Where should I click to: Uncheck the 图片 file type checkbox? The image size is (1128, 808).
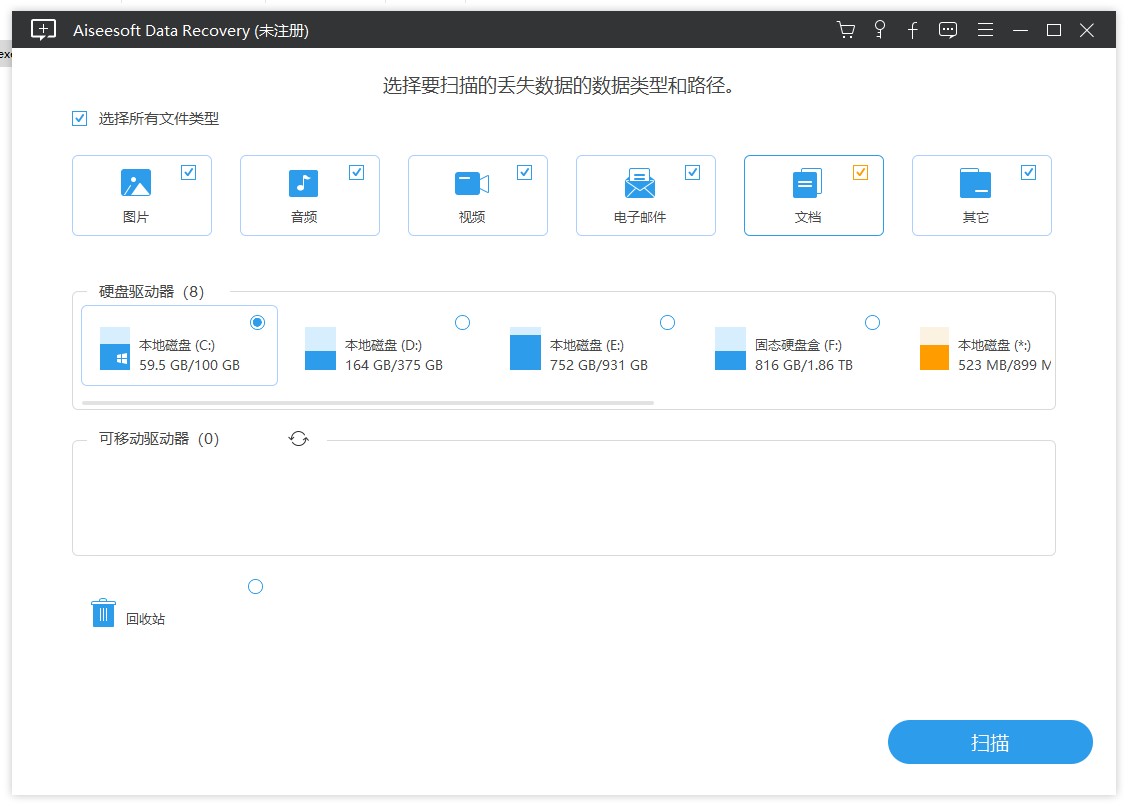pos(188,173)
